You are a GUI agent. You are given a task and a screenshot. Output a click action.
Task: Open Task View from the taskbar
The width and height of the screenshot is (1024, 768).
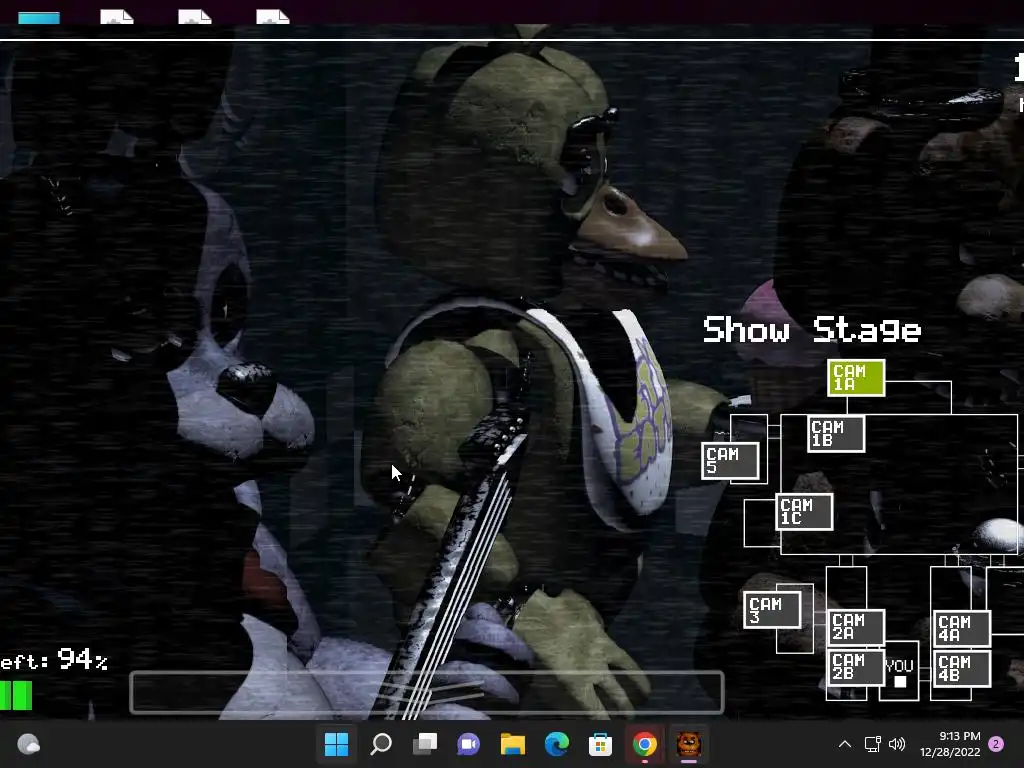[x=425, y=744]
